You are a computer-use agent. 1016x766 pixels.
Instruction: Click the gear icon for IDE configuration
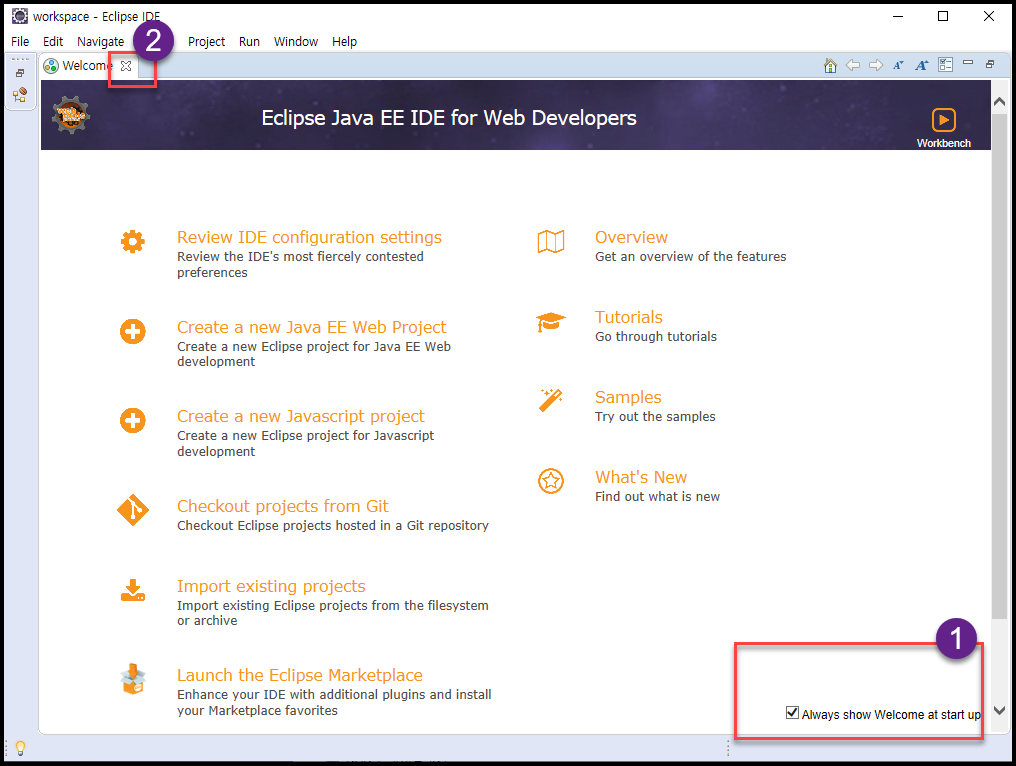tap(133, 242)
